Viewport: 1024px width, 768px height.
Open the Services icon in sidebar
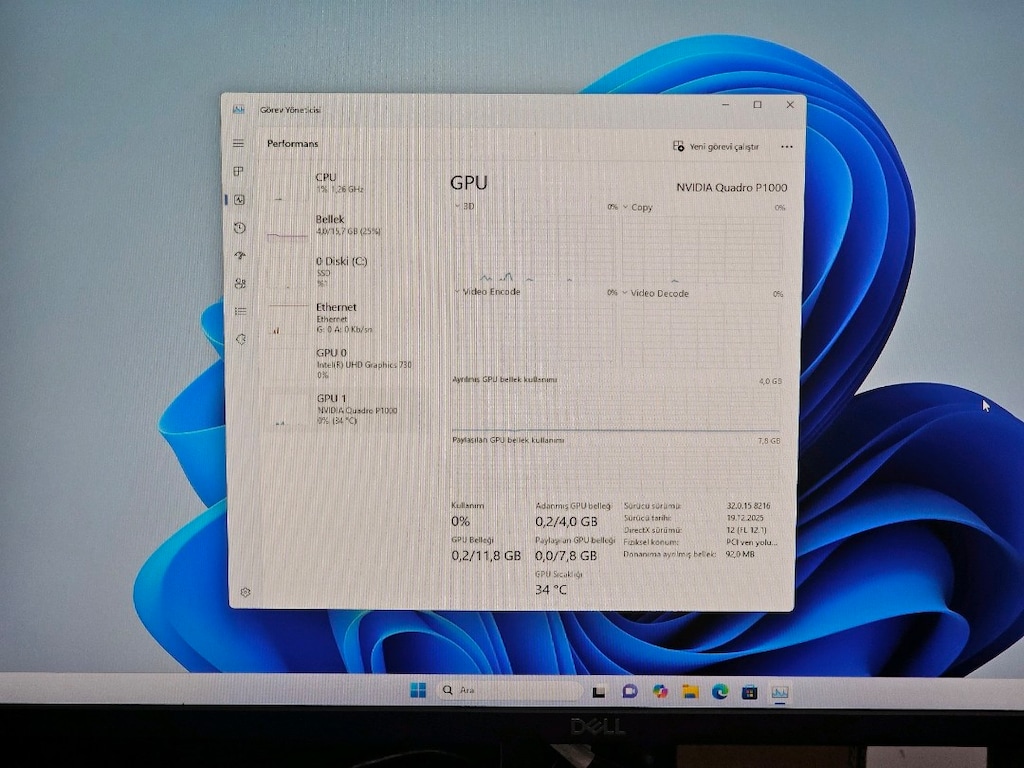tap(240, 340)
